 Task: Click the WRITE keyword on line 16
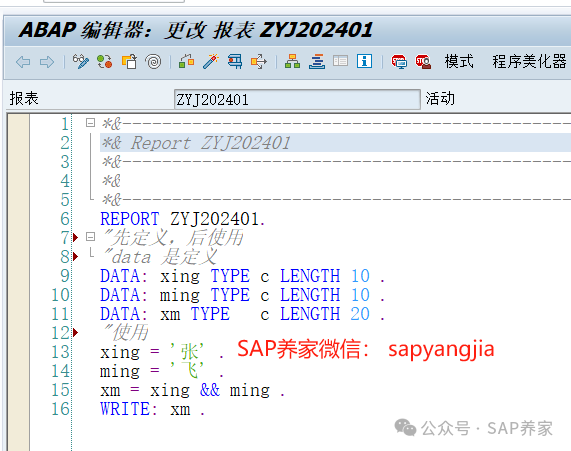click(125, 409)
